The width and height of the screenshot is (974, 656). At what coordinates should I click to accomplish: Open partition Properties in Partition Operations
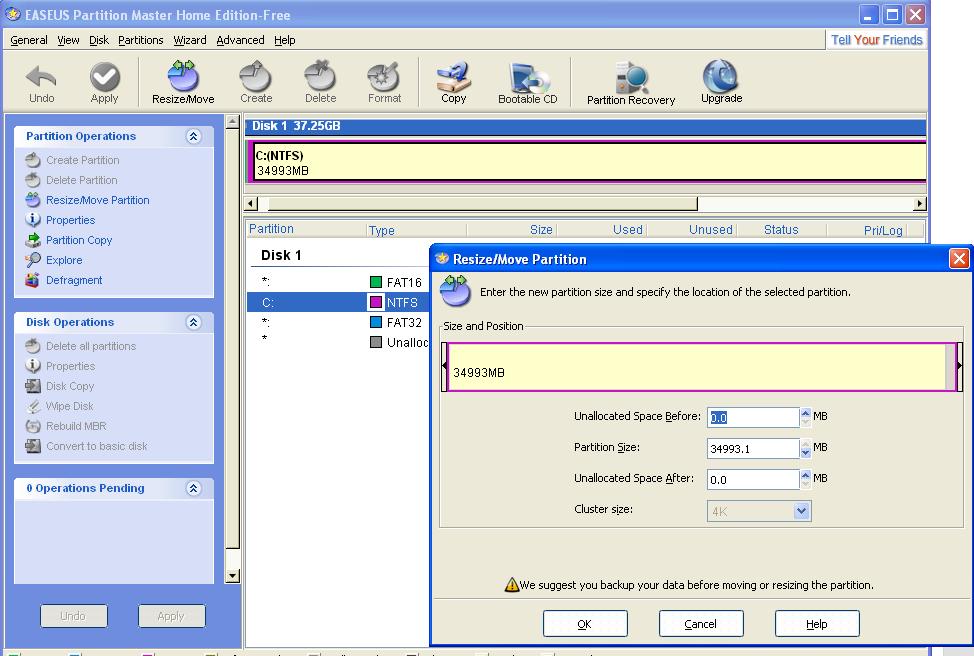[x=60, y=220]
